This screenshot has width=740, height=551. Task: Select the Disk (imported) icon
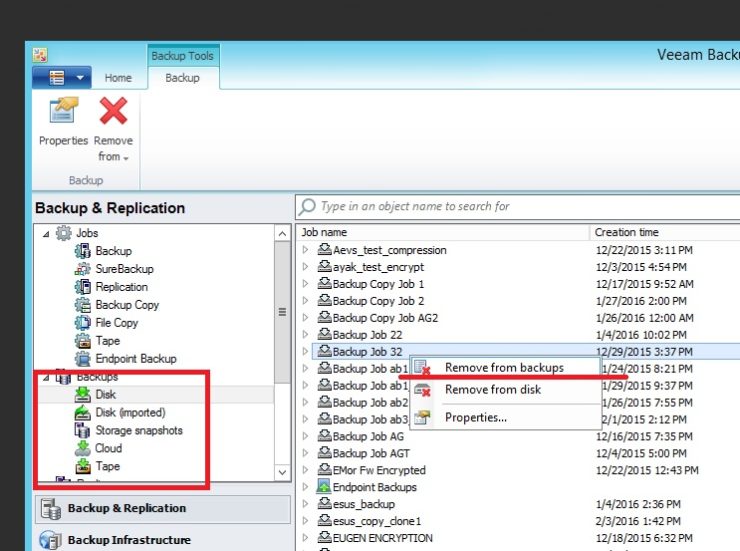click(x=83, y=412)
